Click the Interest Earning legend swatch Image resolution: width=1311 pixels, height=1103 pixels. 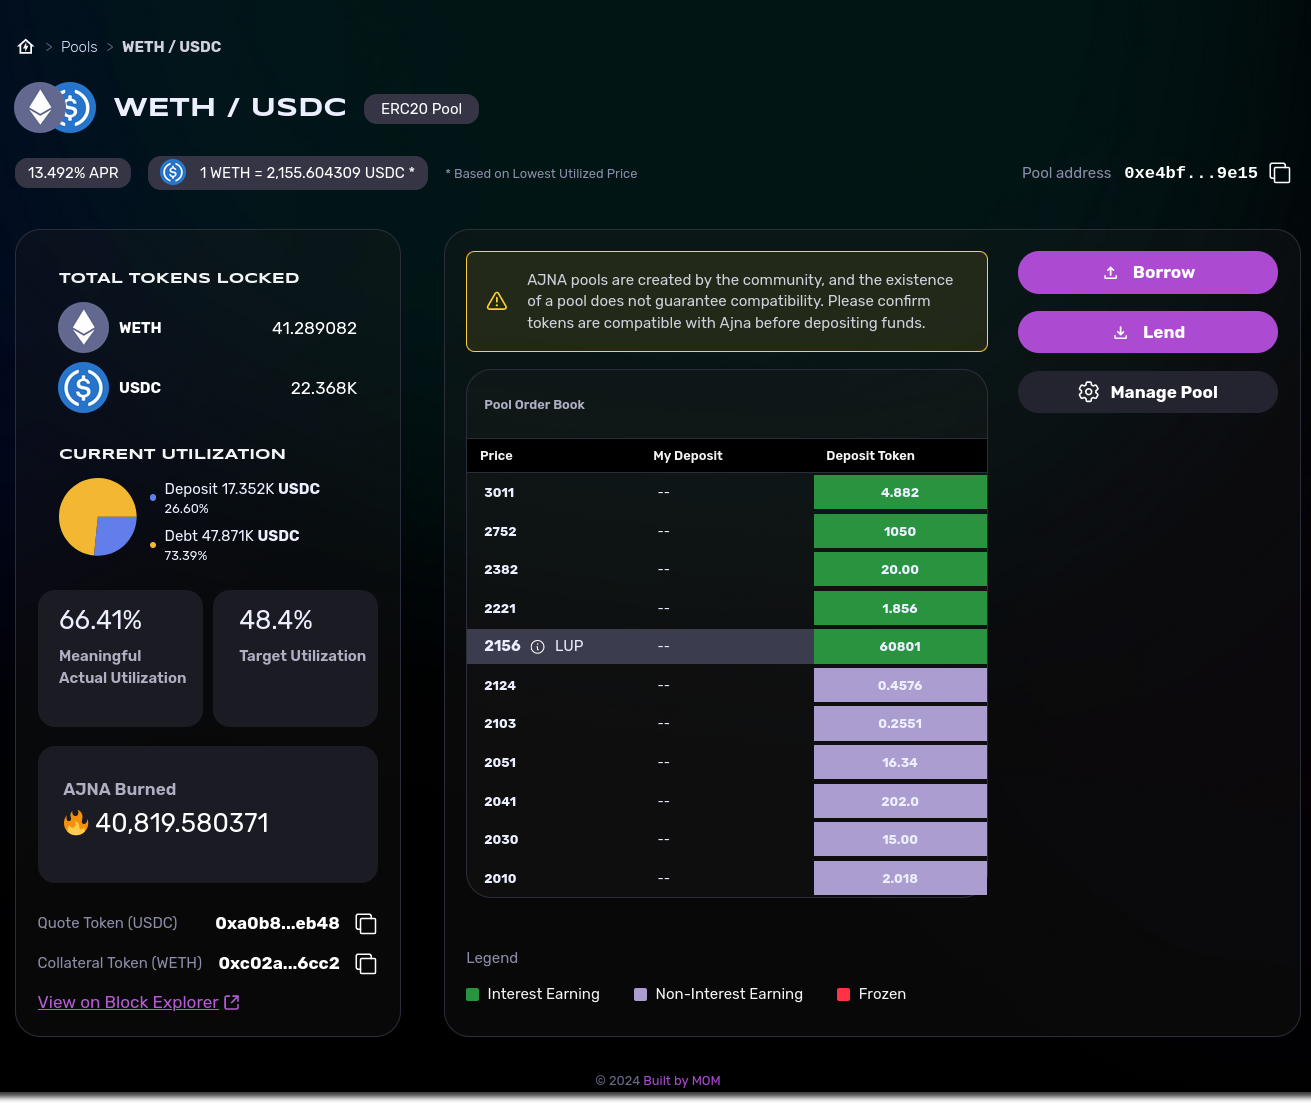pyautogui.click(x=473, y=994)
